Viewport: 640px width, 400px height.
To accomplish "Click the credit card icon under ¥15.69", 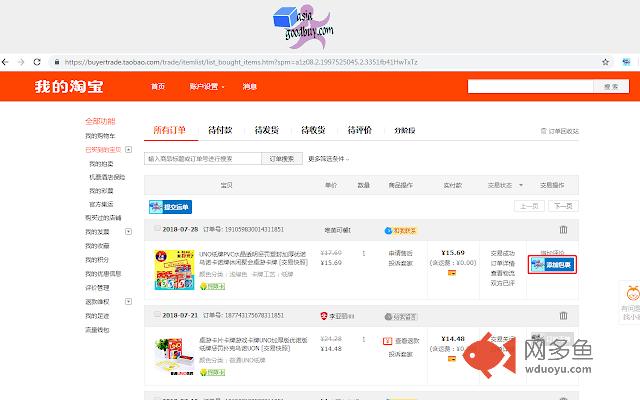I will (452, 273).
